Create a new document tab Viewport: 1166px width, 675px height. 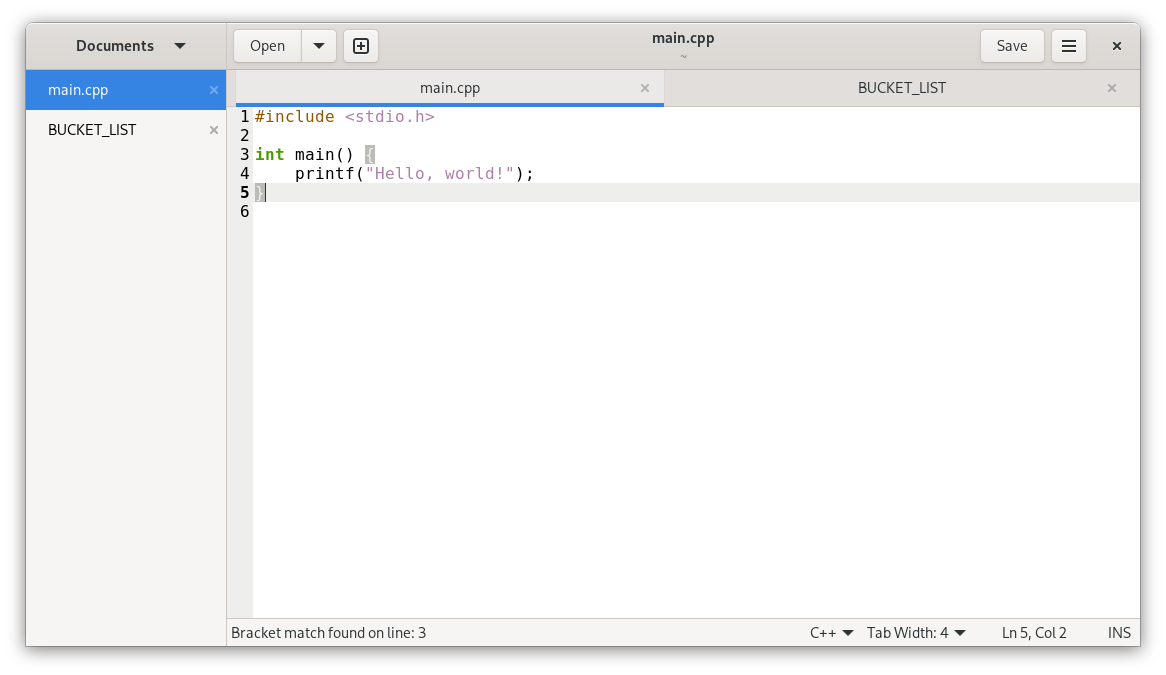click(x=360, y=45)
